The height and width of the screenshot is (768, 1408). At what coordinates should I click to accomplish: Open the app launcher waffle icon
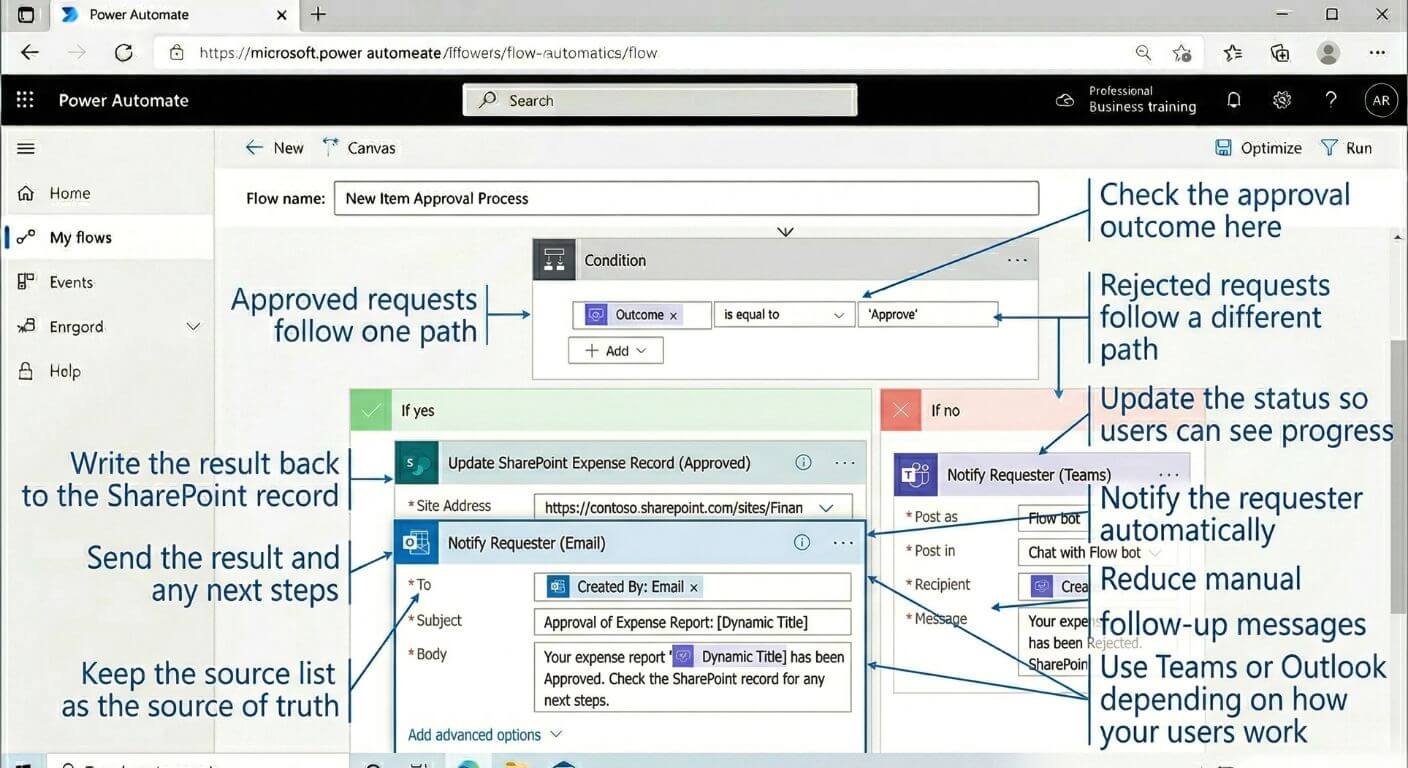pyautogui.click(x=25, y=100)
